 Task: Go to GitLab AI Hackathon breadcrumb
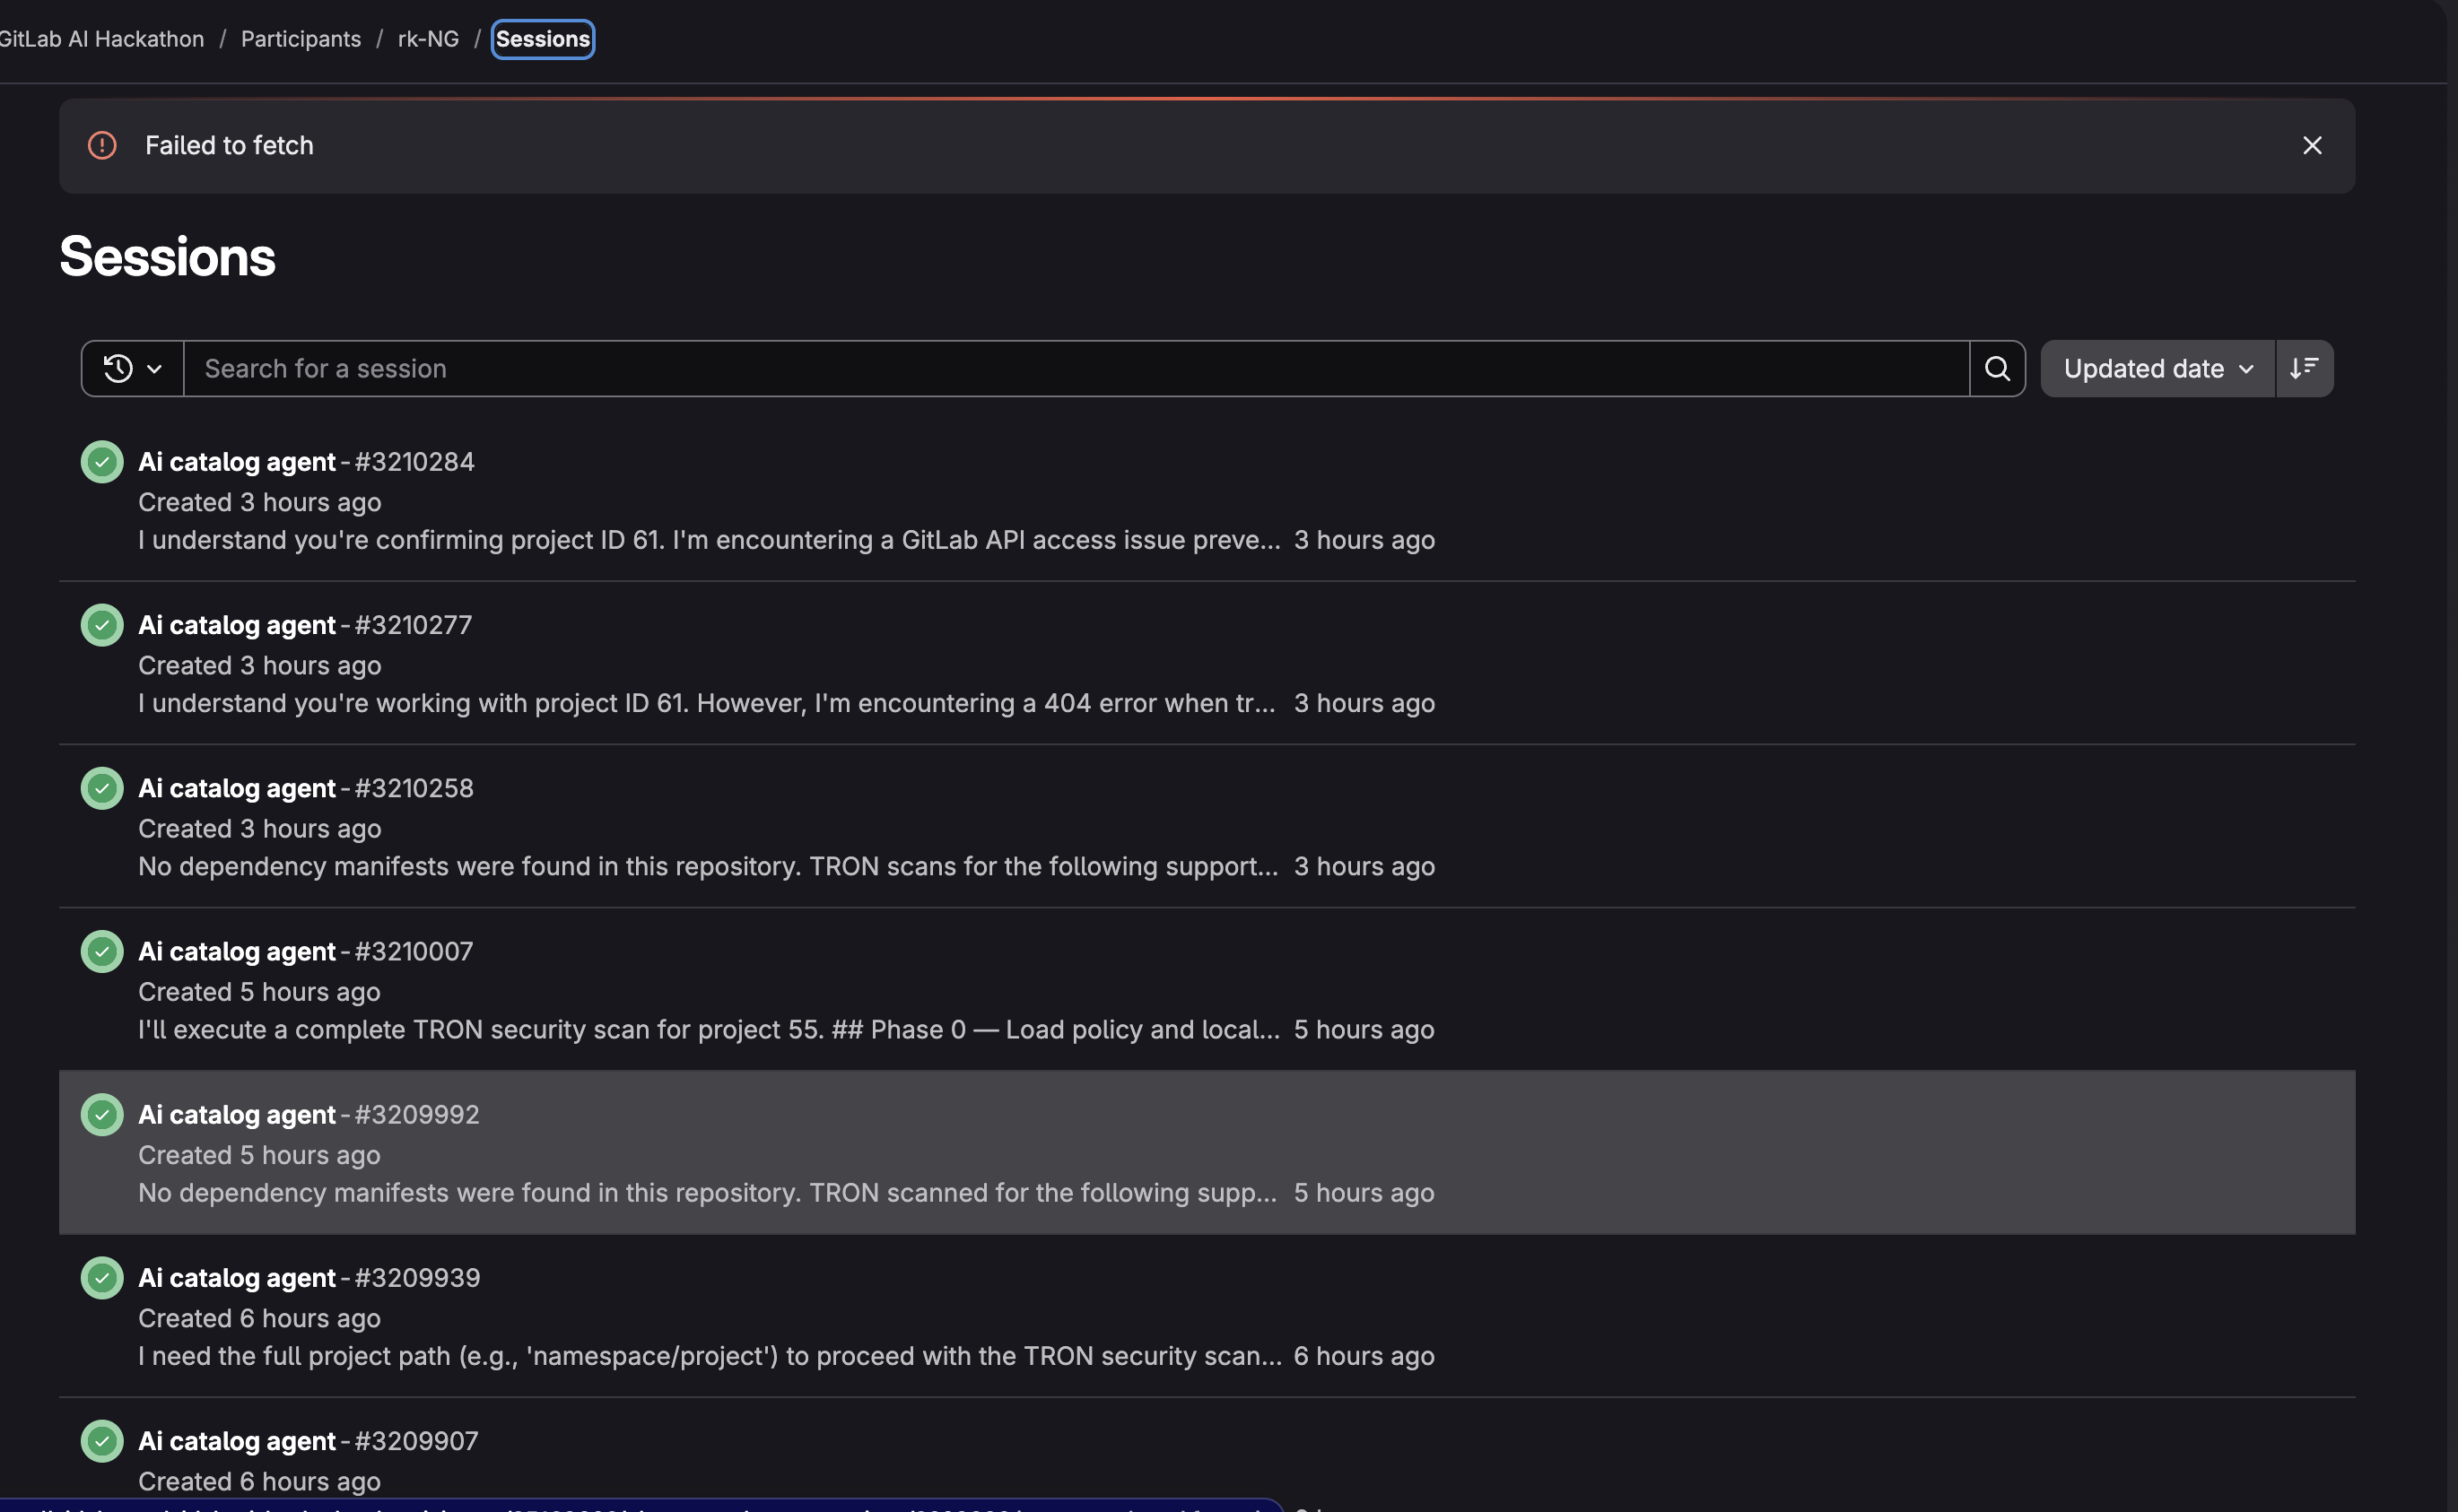click(x=102, y=39)
